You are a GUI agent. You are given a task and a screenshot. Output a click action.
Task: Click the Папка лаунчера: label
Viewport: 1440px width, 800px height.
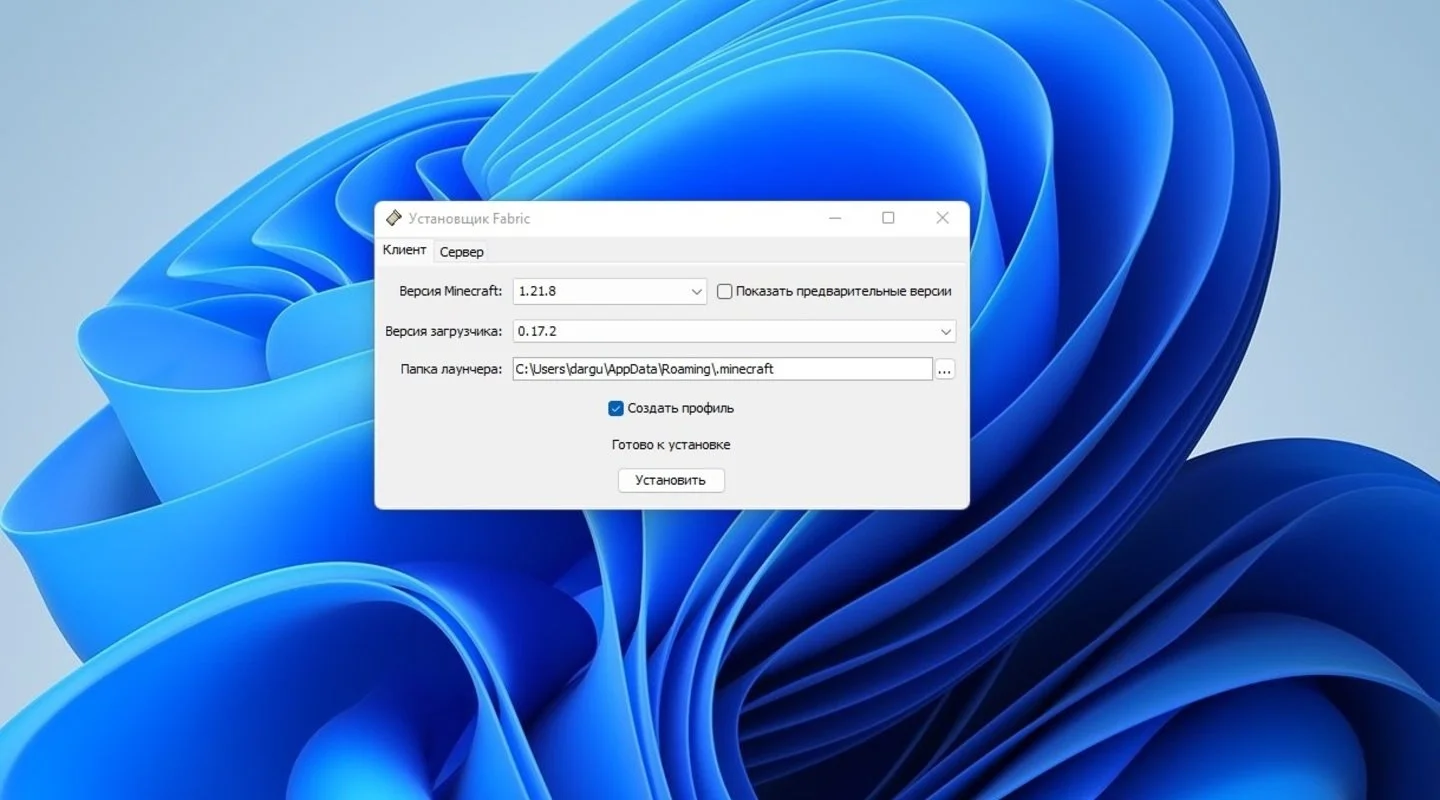(x=451, y=369)
